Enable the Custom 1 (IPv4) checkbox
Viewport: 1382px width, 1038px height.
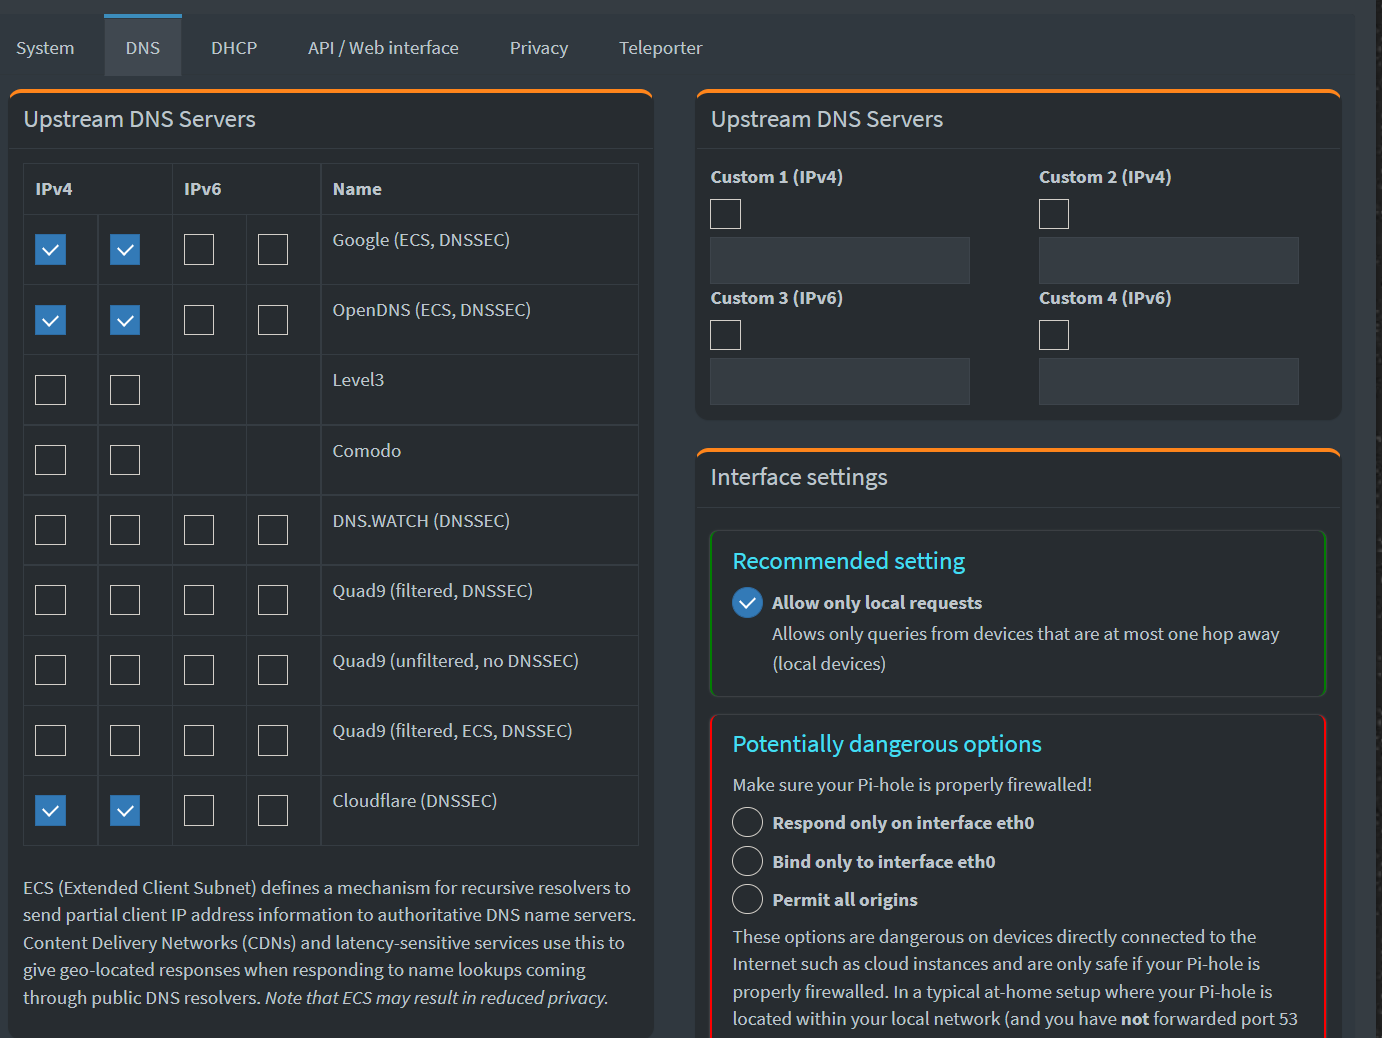point(725,214)
